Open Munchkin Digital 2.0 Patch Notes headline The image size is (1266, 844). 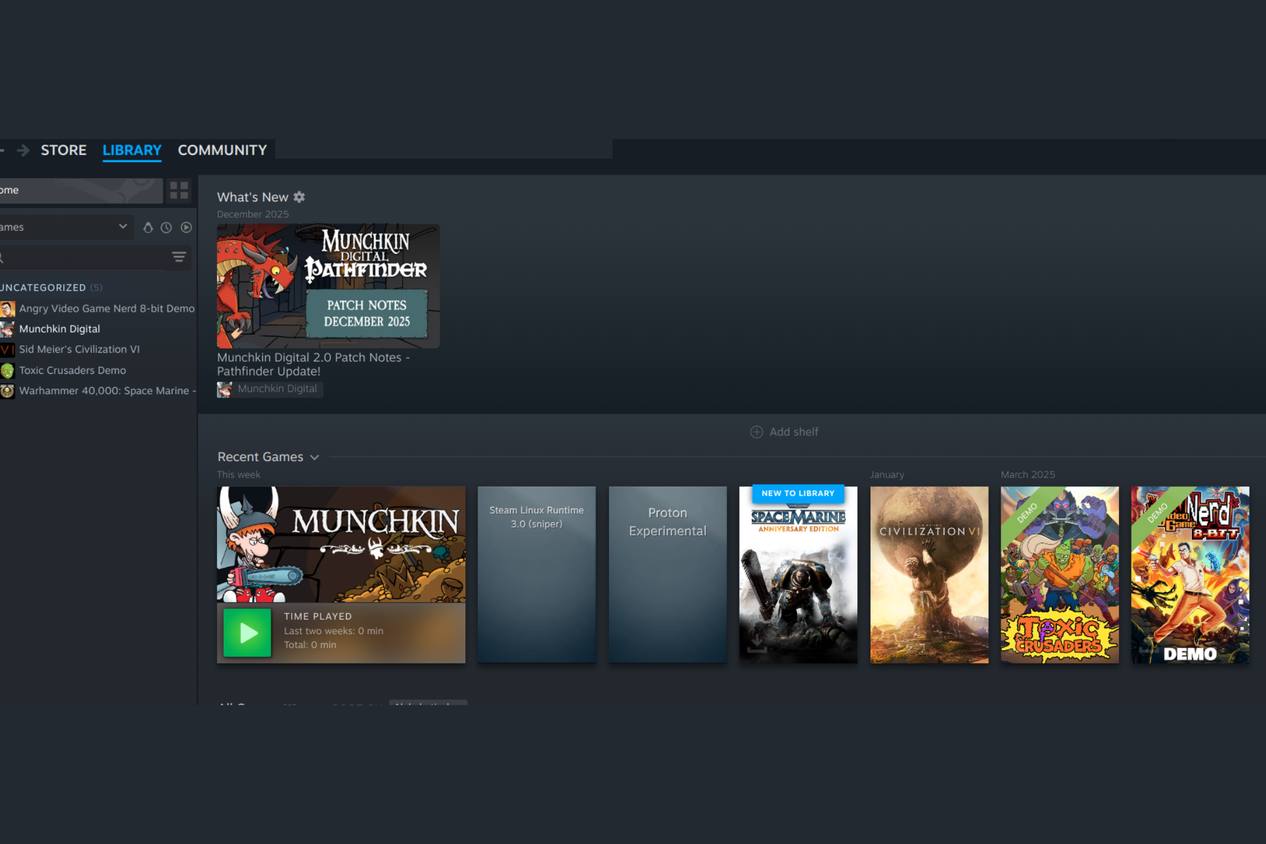click(313, 364)
